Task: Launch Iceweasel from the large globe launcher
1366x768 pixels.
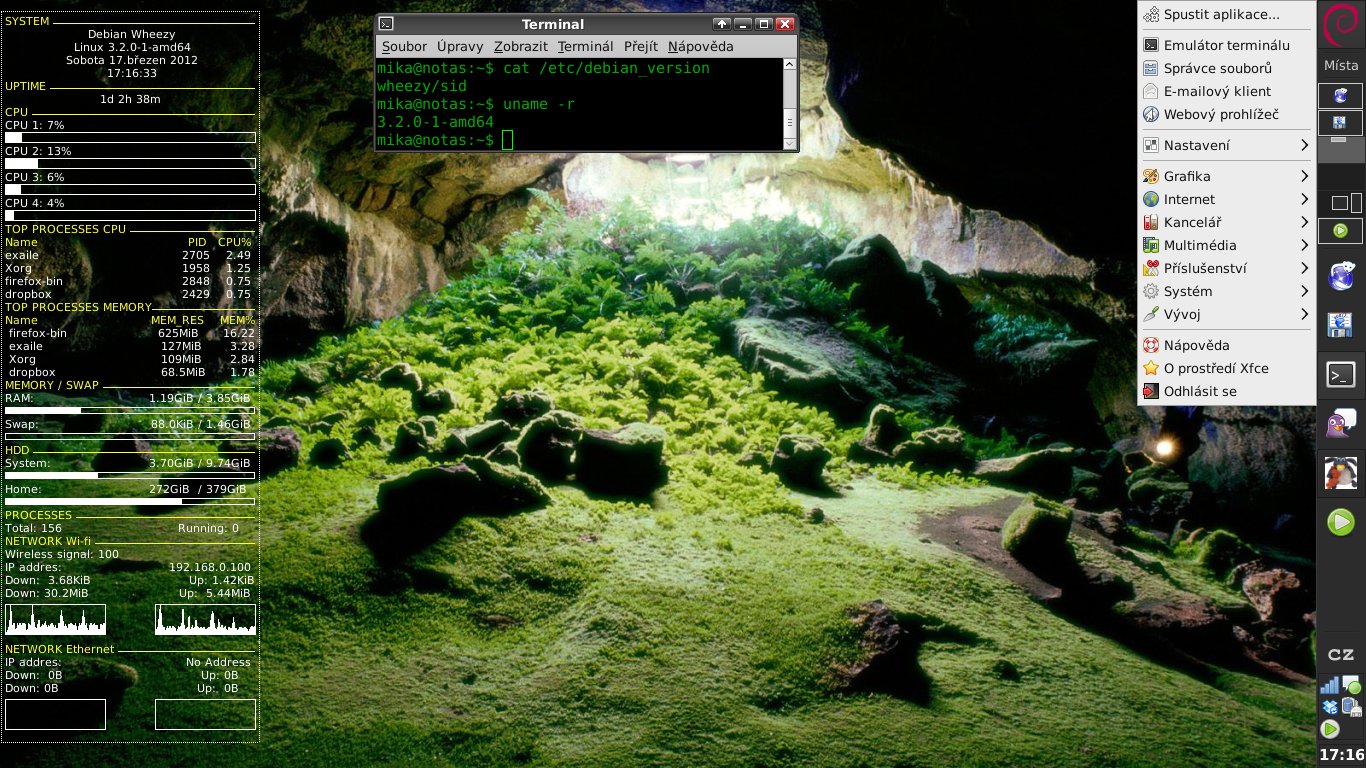Action: pos(1341,274)
